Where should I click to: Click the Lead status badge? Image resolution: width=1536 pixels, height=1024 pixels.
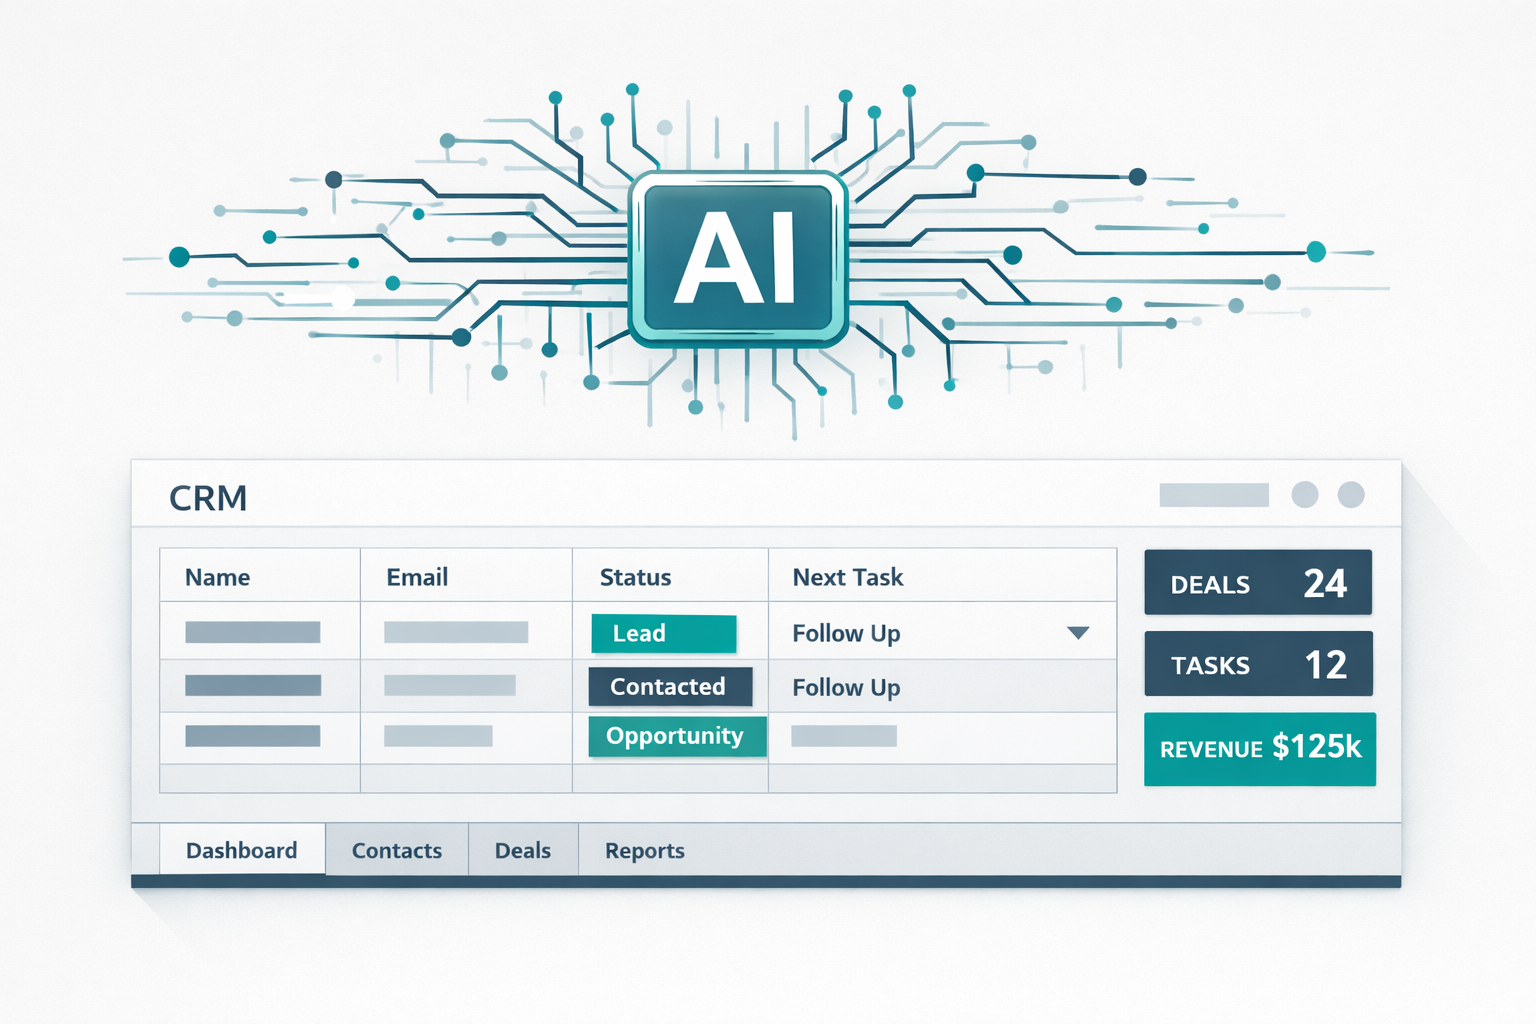tap(663, 632)
